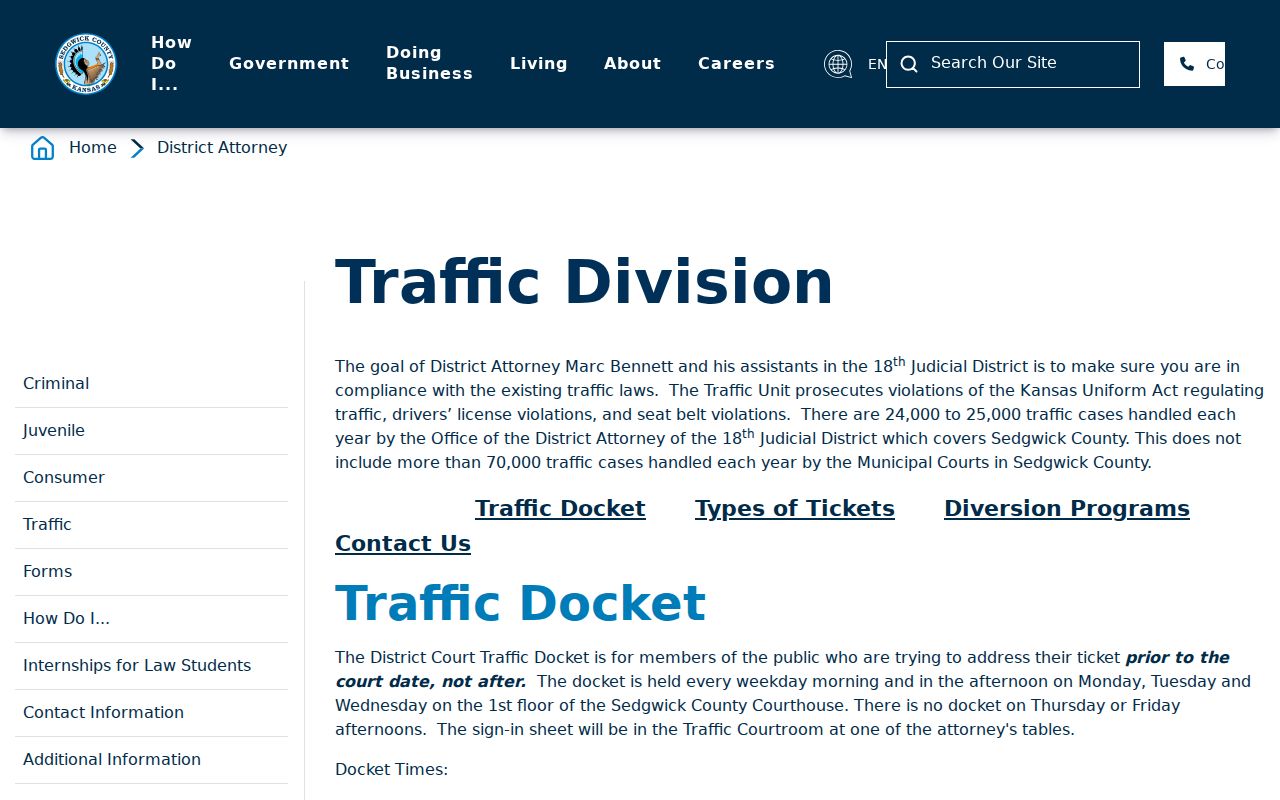Screen dimensions: 1280x800
Task: Click the Traffic Division page heading
Action: click(x=584, y=282)
